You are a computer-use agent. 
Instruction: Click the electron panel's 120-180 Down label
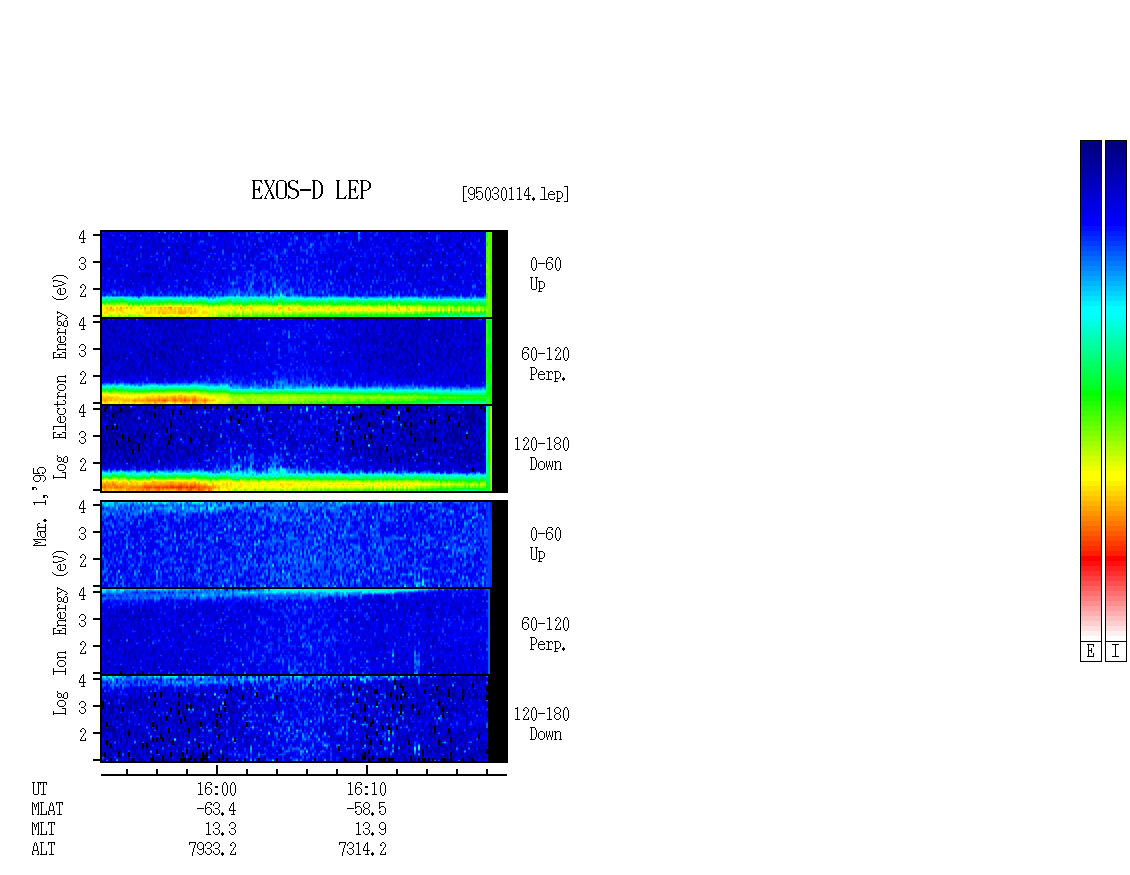[541, 454]
